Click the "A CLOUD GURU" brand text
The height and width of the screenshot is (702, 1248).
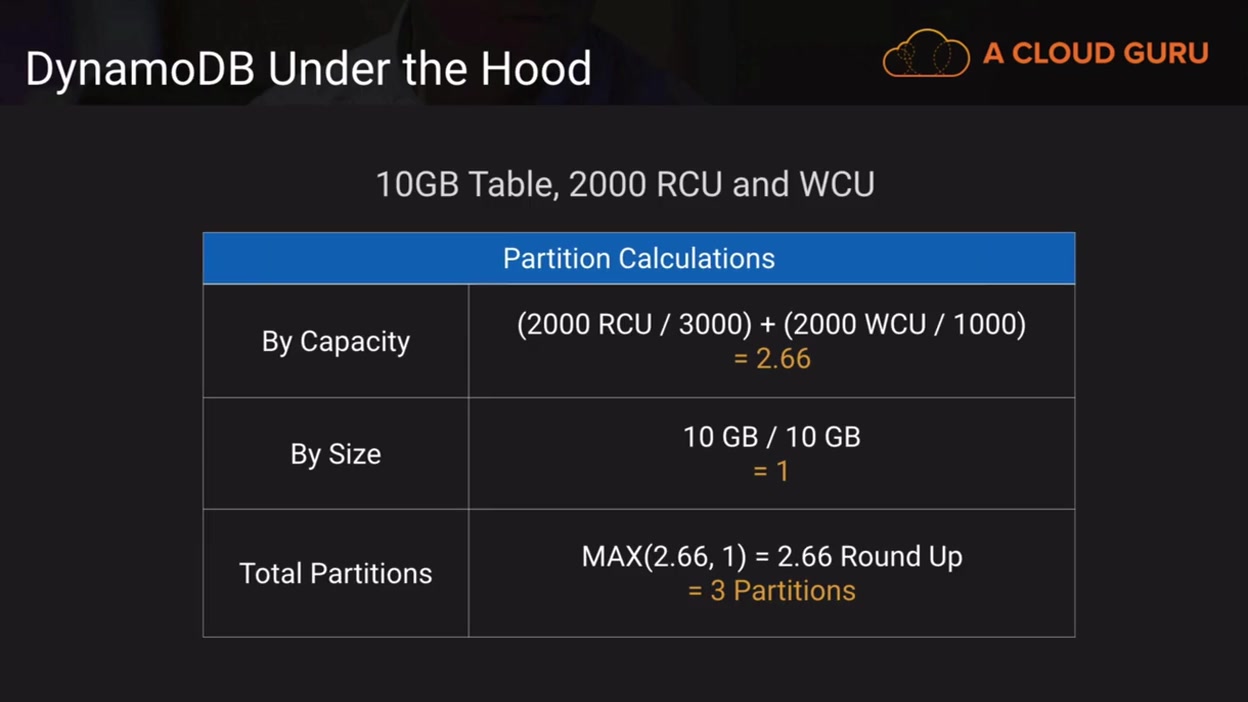point(1096,54)
